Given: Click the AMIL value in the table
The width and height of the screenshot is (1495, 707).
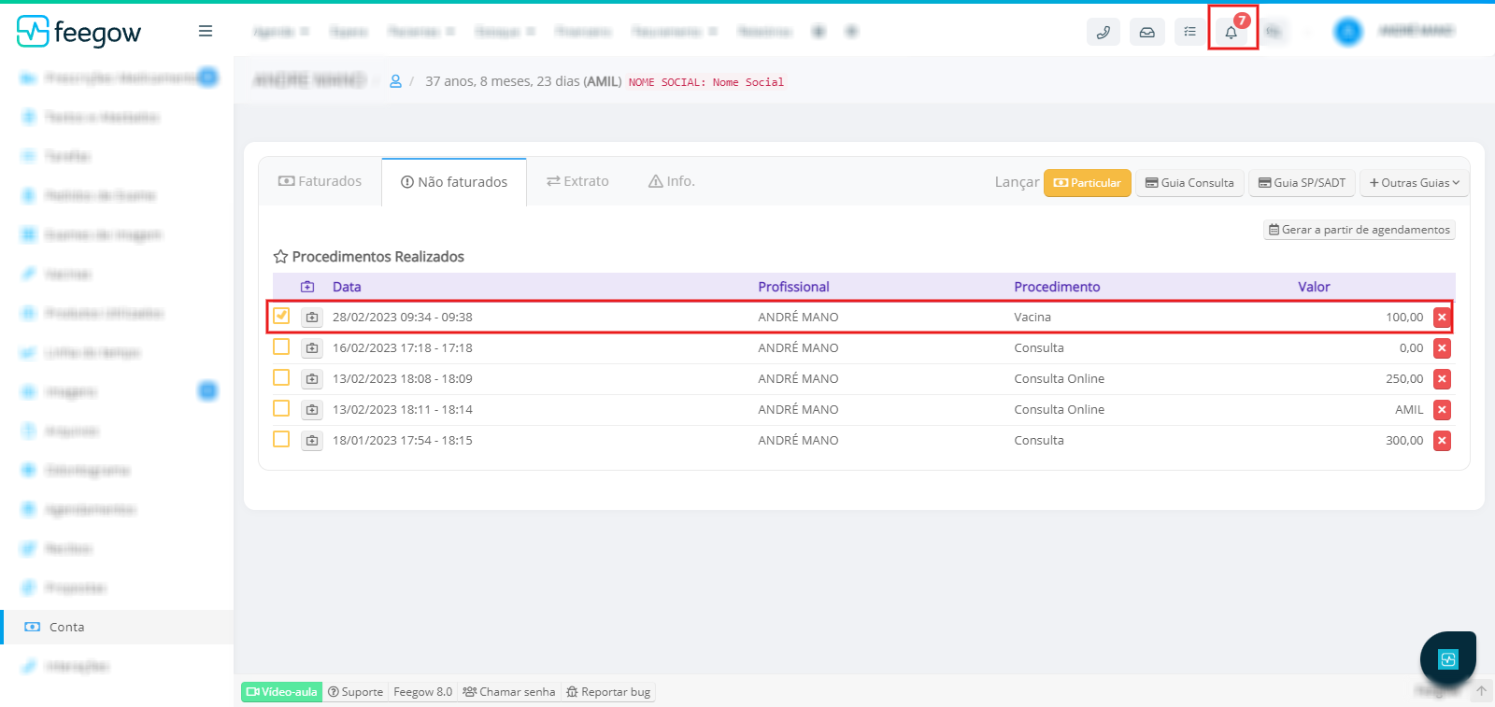Looking at the screenshot, I should pos(1409,409).
